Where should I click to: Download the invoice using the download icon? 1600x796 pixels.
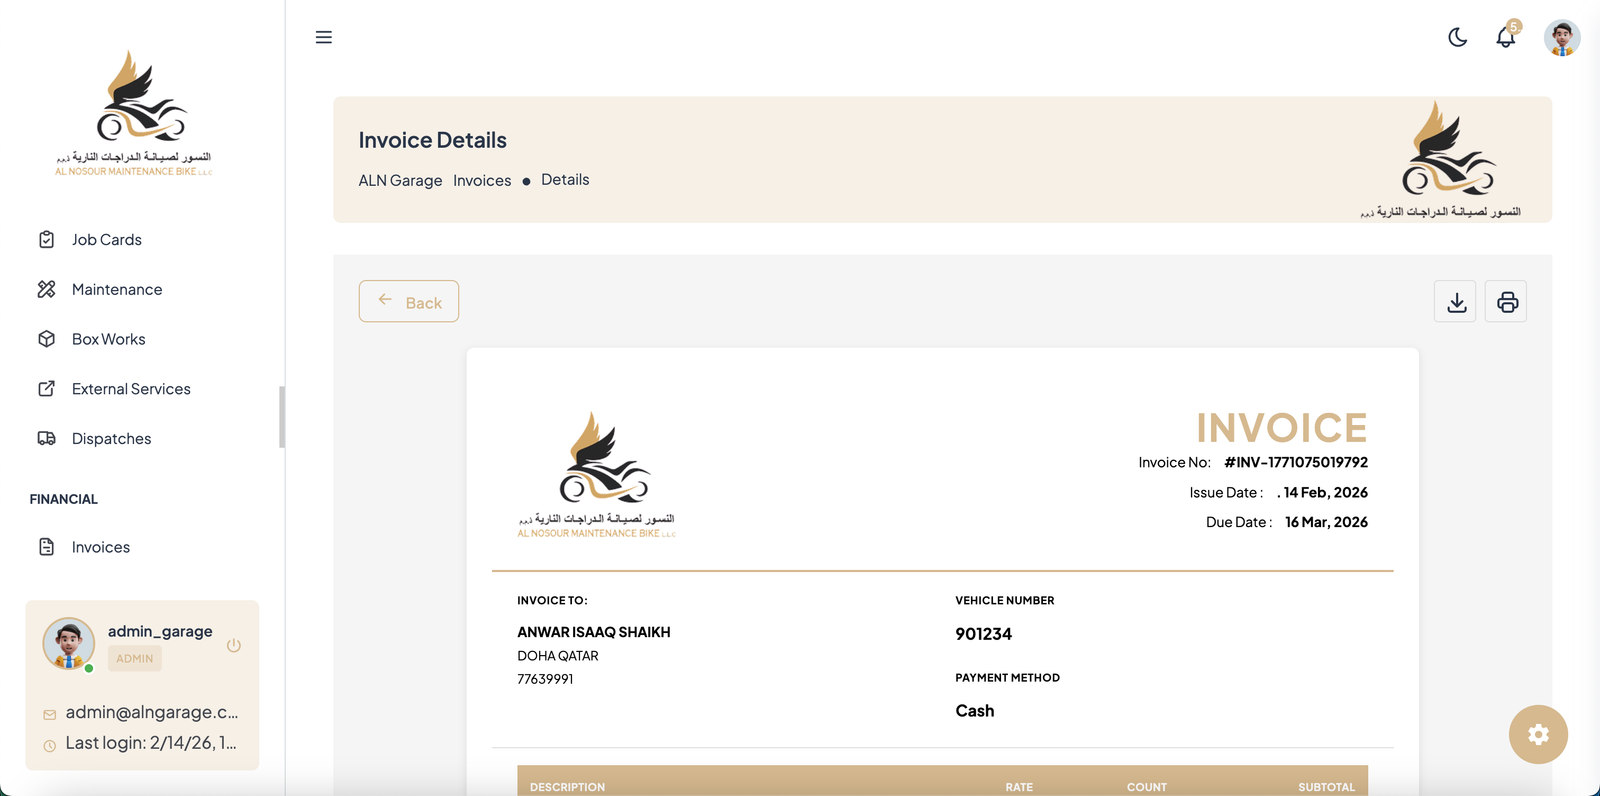1455,302
